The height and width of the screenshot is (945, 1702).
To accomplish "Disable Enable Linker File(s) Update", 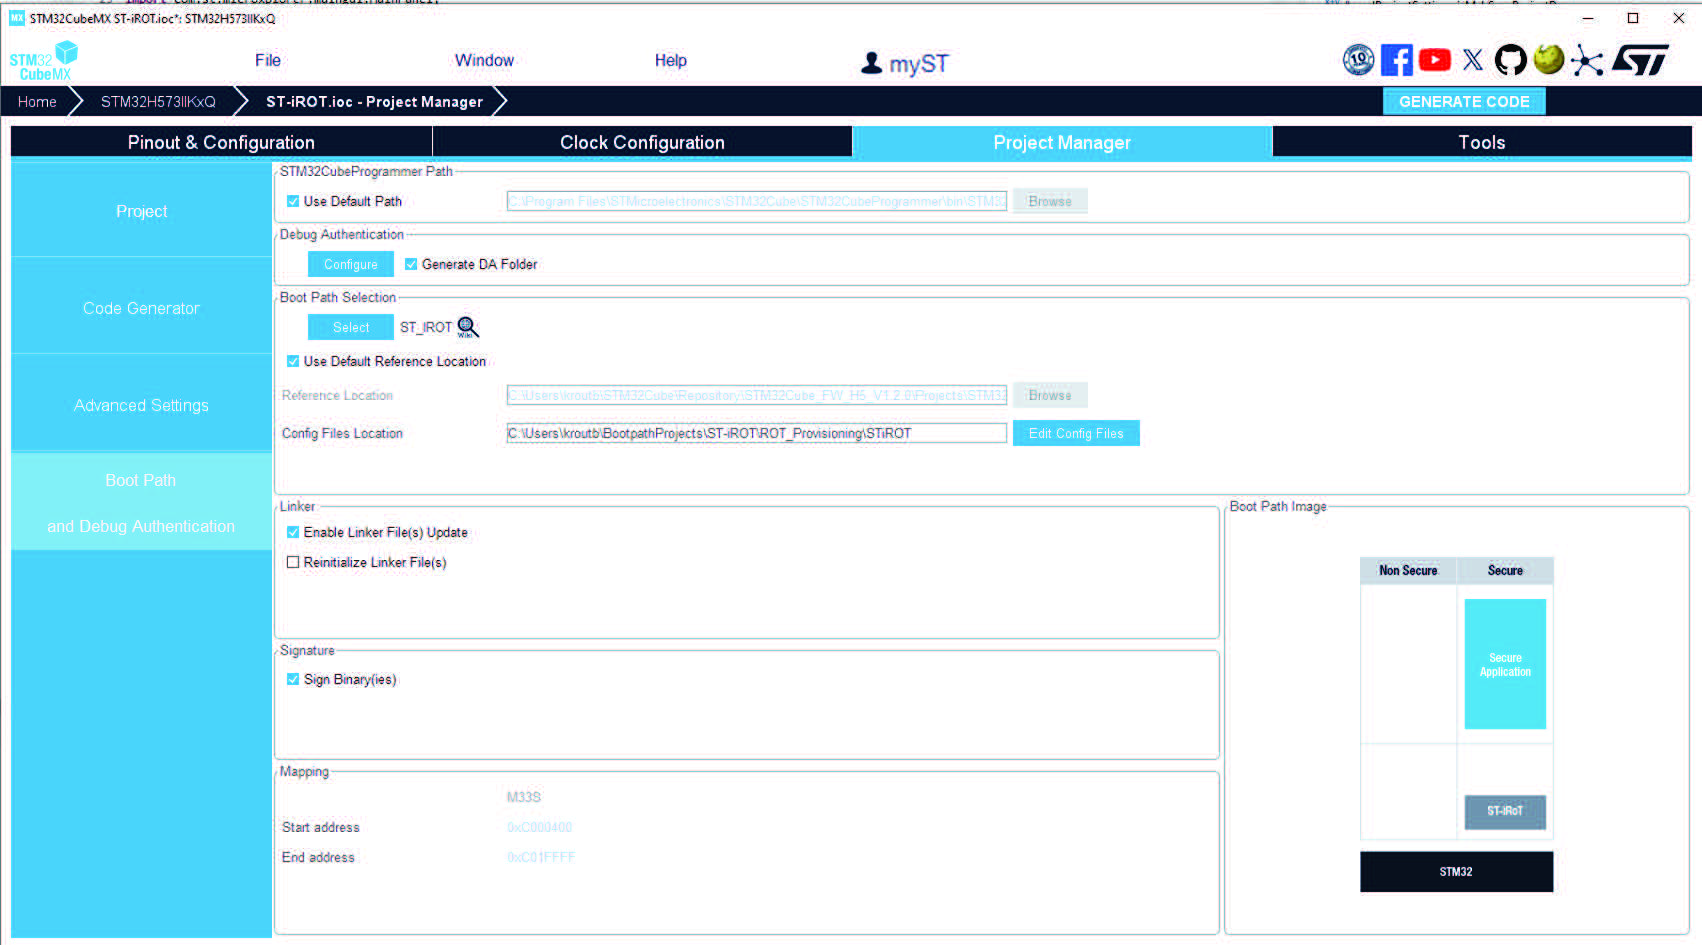I will [293, 532].
